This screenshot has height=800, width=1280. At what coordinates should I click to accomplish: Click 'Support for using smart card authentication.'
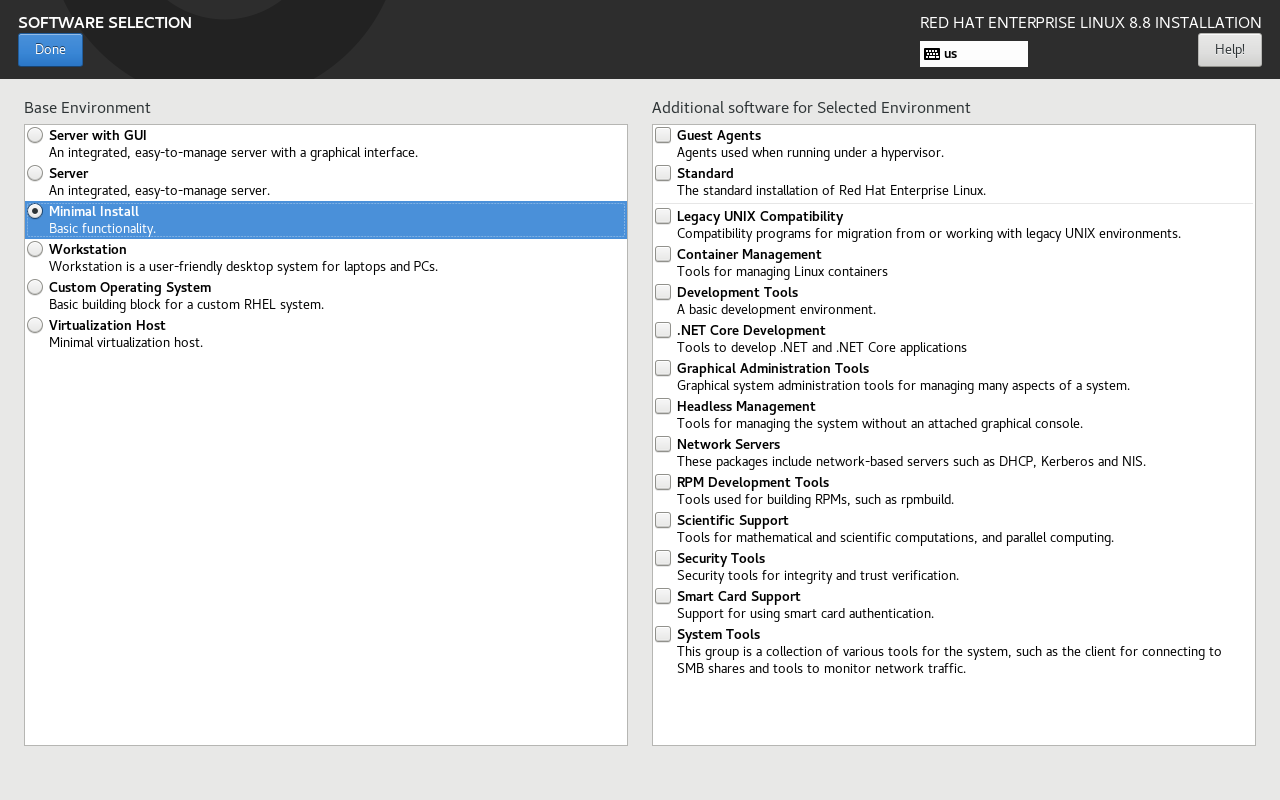tap(805, 614)
